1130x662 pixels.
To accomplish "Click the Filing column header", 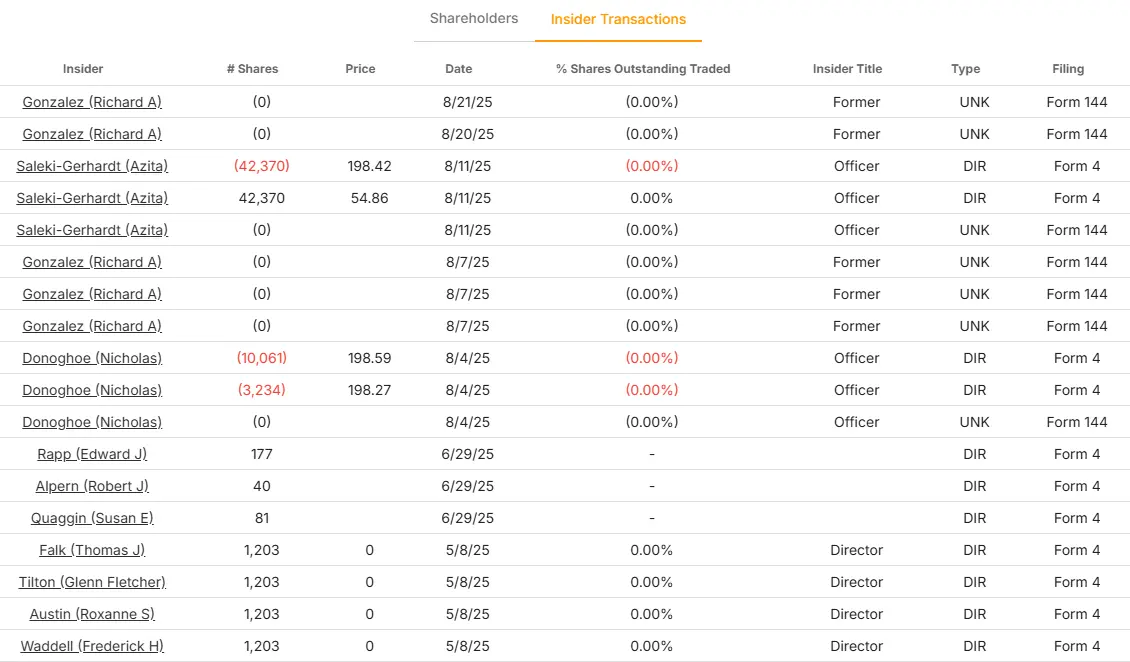I will point(1068,69).
